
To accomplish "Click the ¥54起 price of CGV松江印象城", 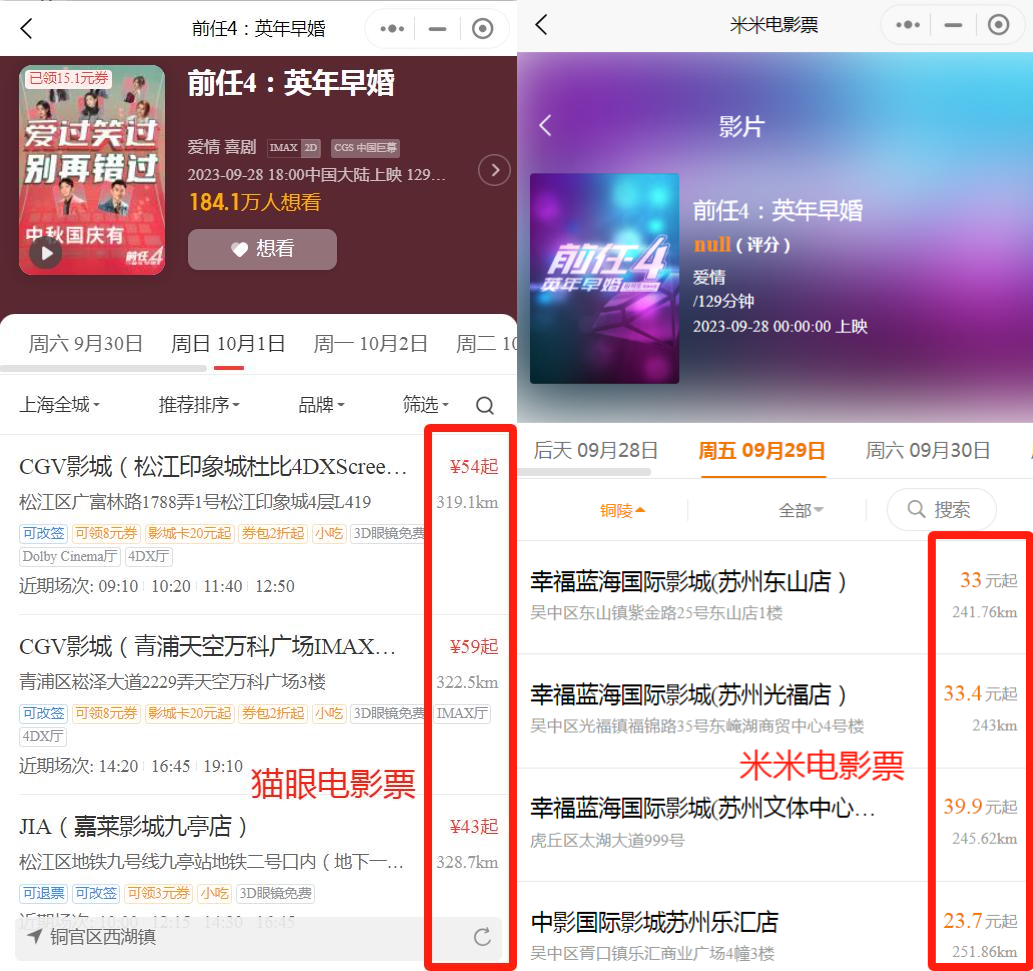I will click(474, 466).
